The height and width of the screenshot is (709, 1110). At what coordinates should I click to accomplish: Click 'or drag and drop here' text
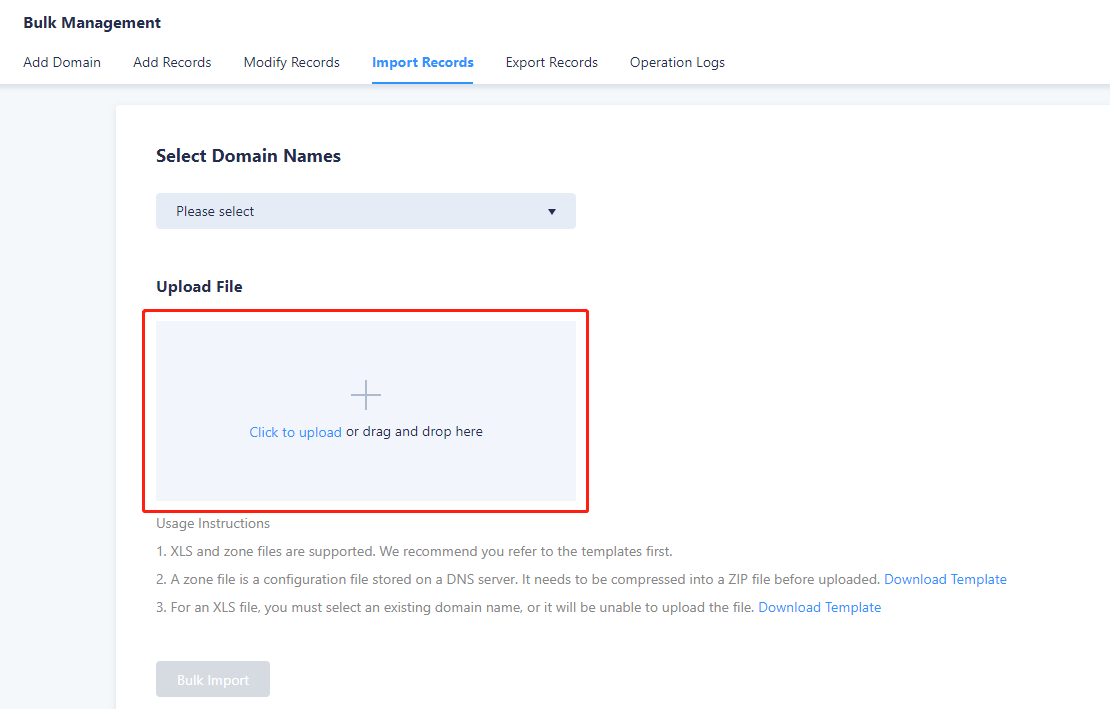(x=414, y=432)
